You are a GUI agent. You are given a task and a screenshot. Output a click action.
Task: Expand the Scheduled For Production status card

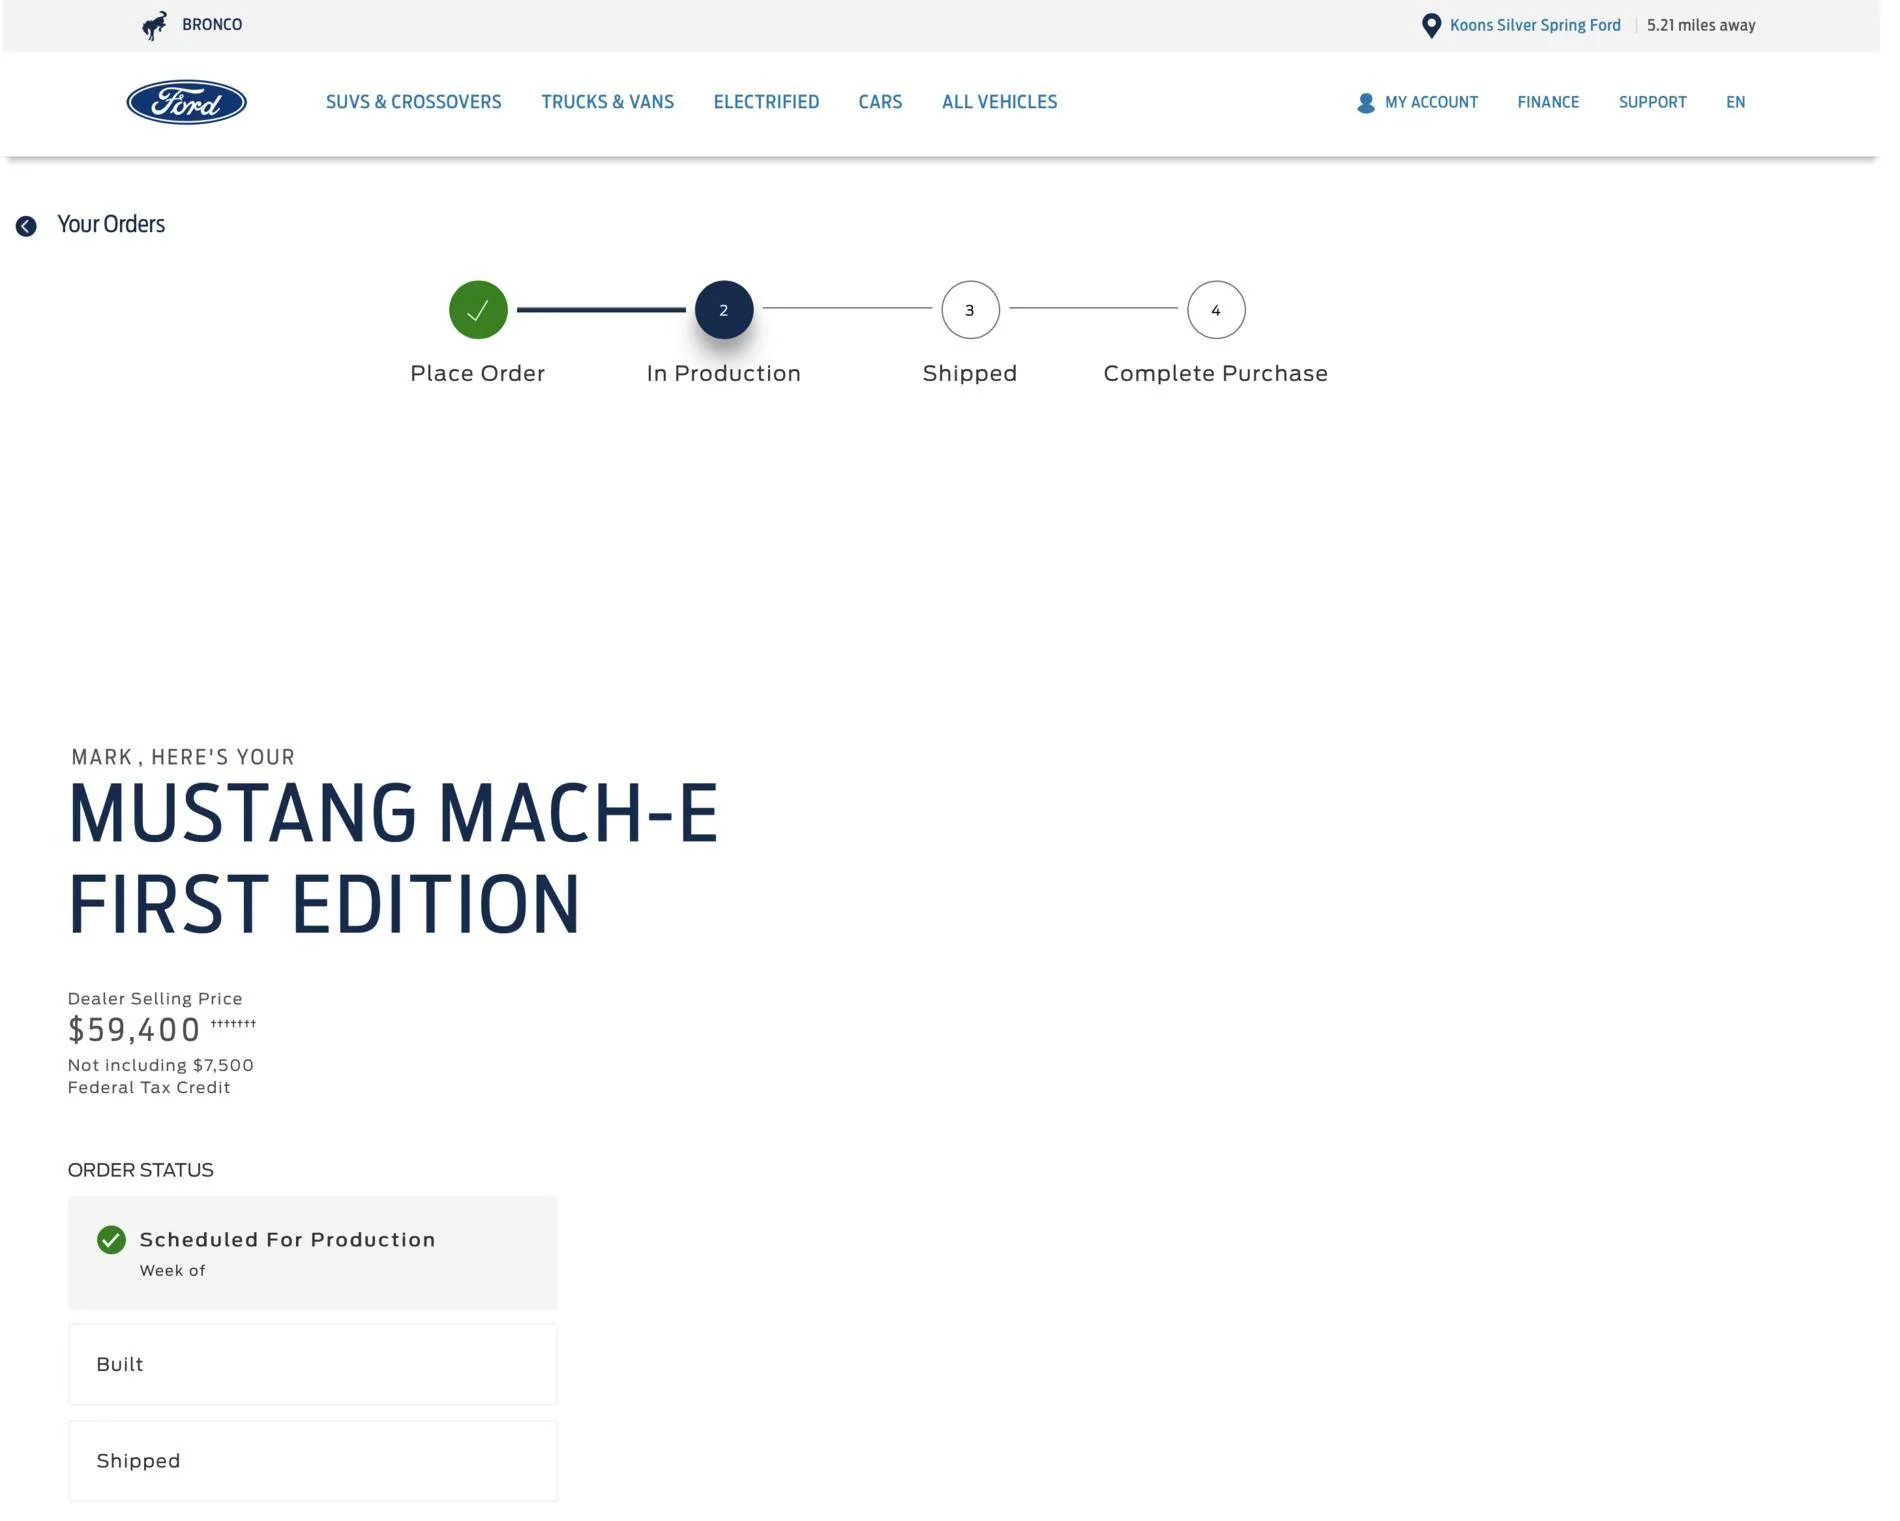[313, 1253]
